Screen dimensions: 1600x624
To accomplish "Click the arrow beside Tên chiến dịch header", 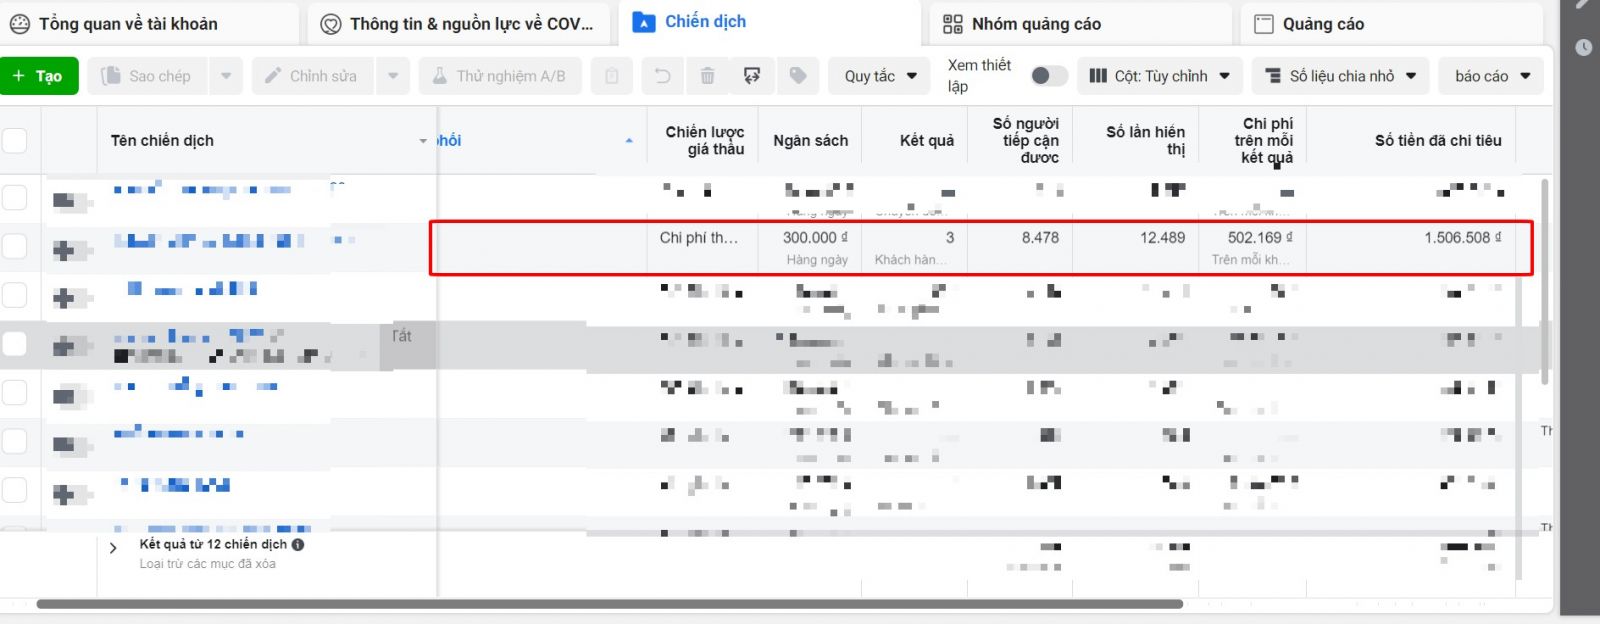I will pyautogui.click(x=423, y=141).
